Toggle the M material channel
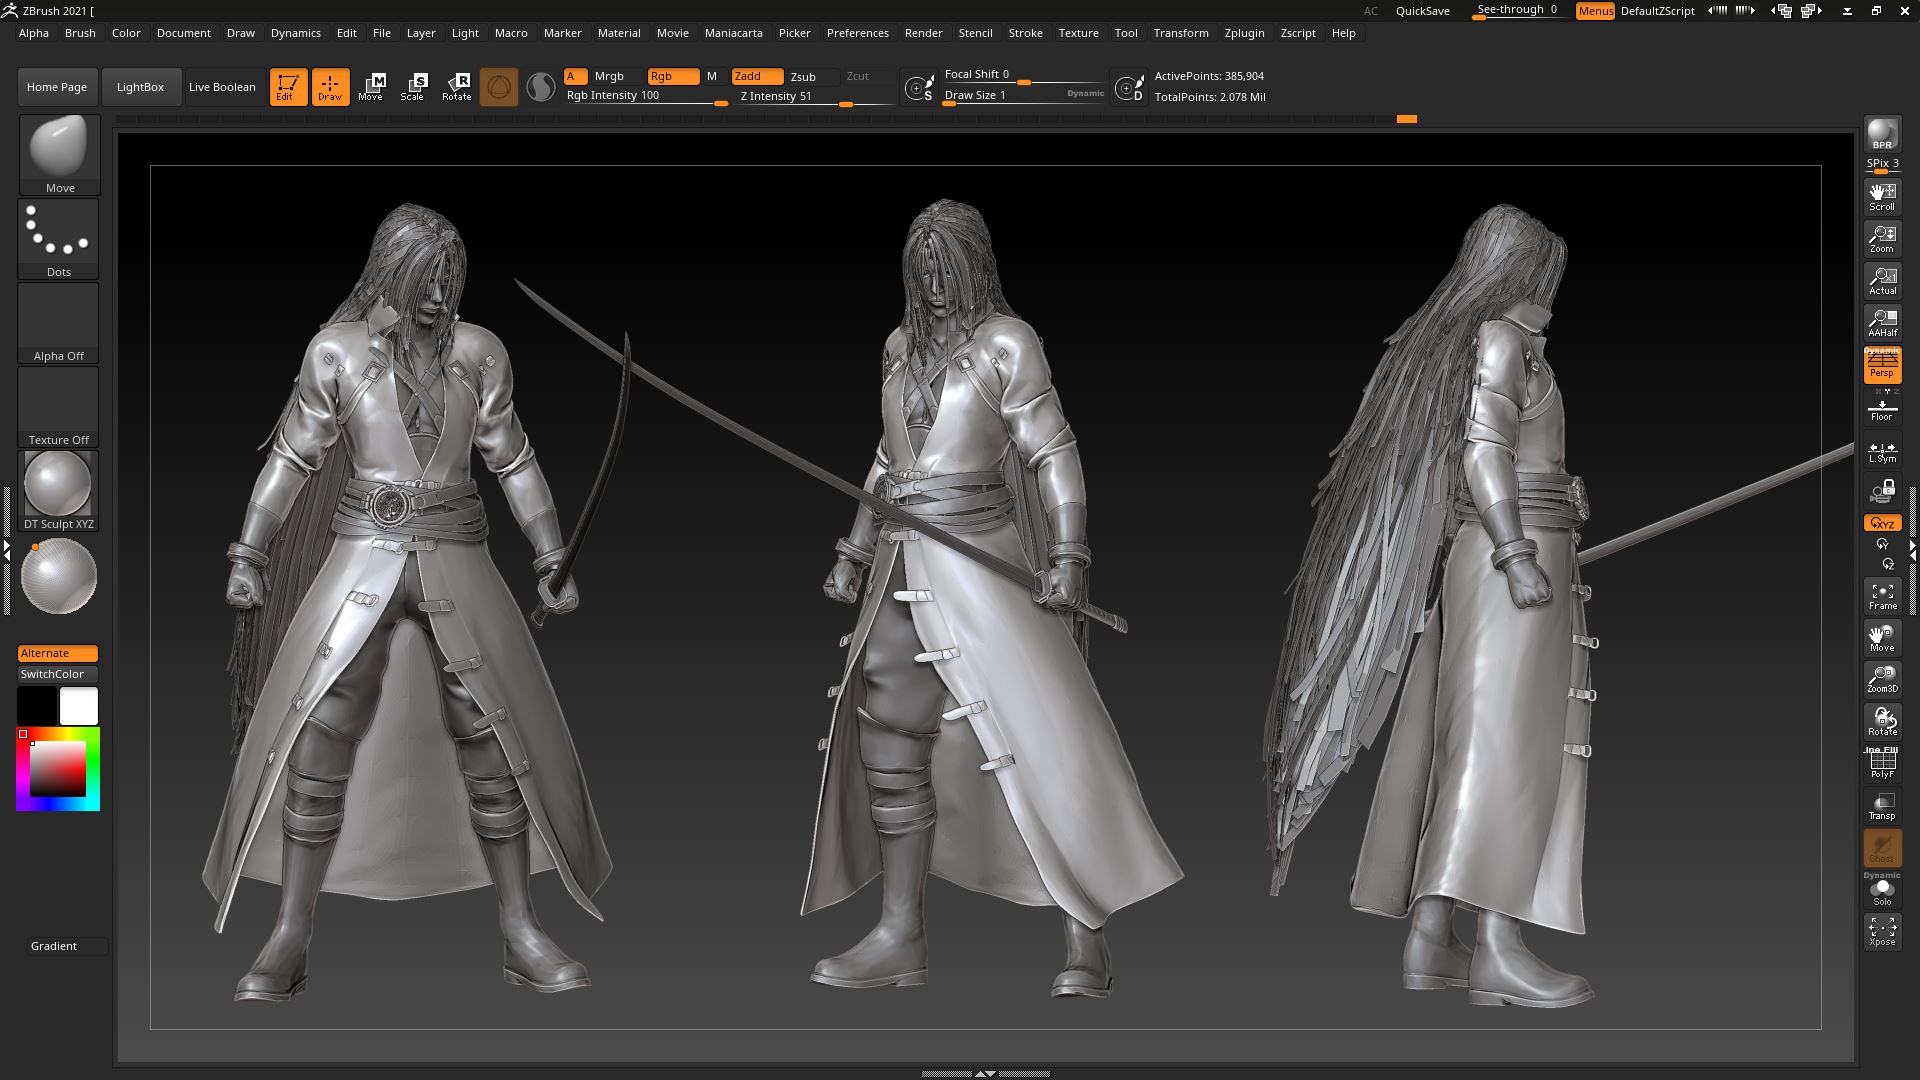The image size is (1920, 1080). pyautogui.click(x=712, y=77)
